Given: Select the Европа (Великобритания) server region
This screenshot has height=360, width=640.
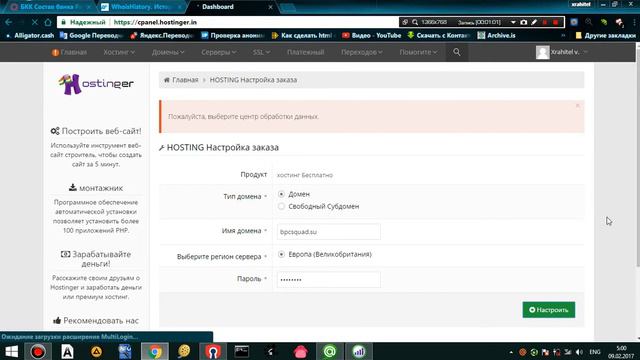Looking at the screenshot, I should click(281, 254).
